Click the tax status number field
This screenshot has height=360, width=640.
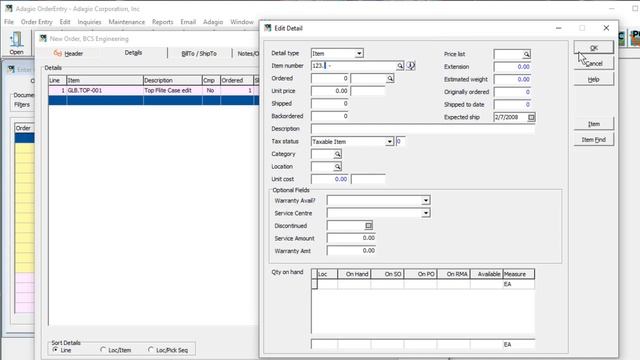400,142
